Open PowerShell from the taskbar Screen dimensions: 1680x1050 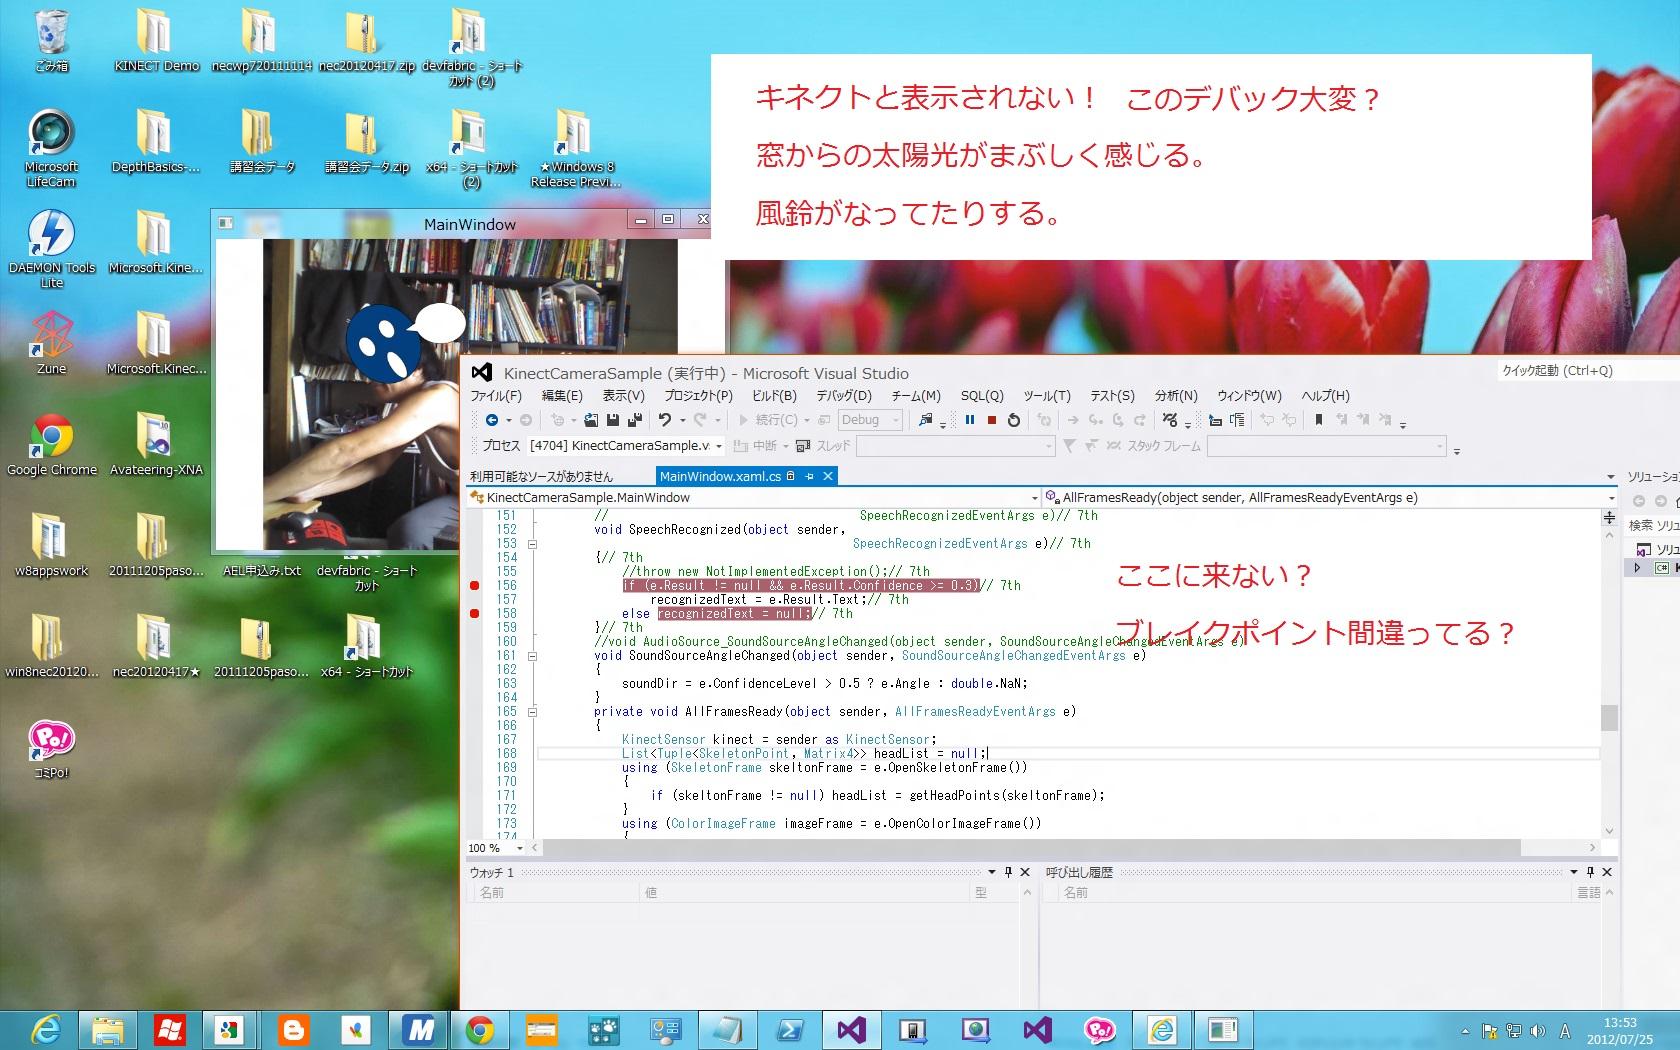(x=790, y=1030)
